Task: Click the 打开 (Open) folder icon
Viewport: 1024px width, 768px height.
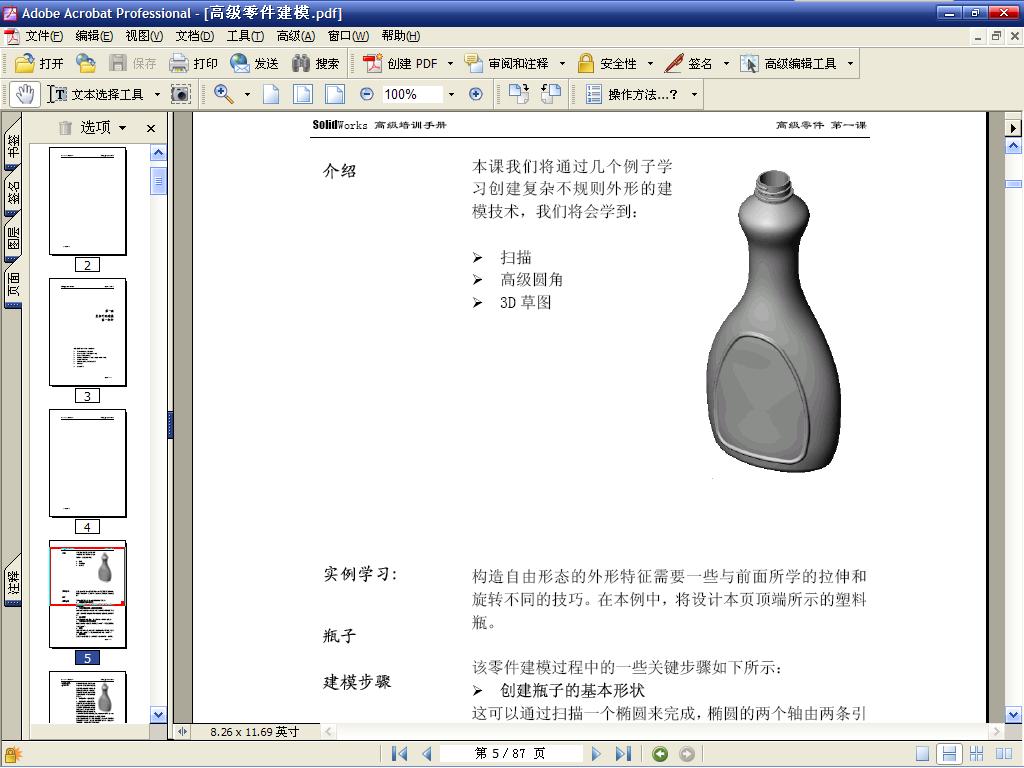Action: click(25, 63)
